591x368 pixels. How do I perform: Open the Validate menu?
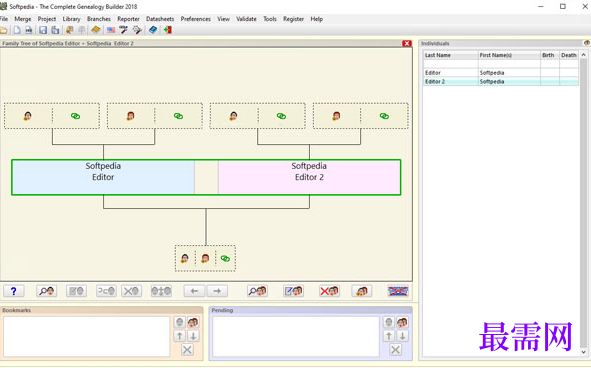click(247, 19)
